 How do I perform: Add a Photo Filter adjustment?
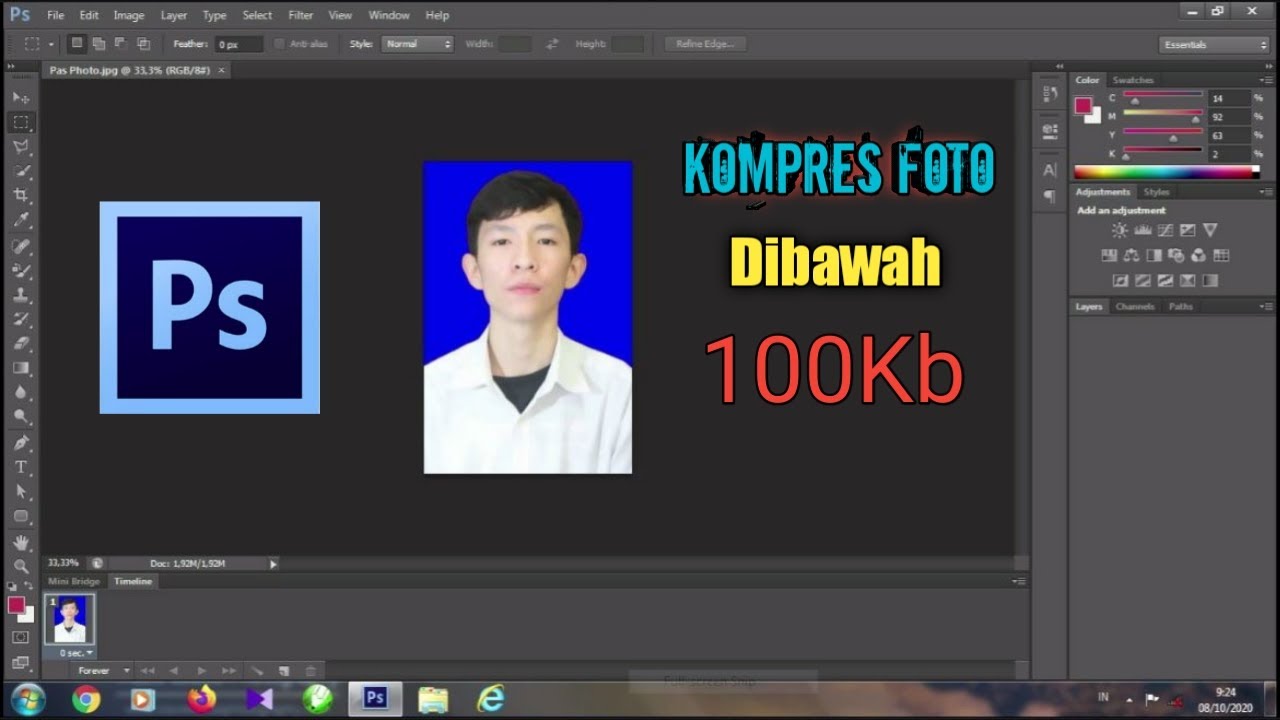point(1176,256)
